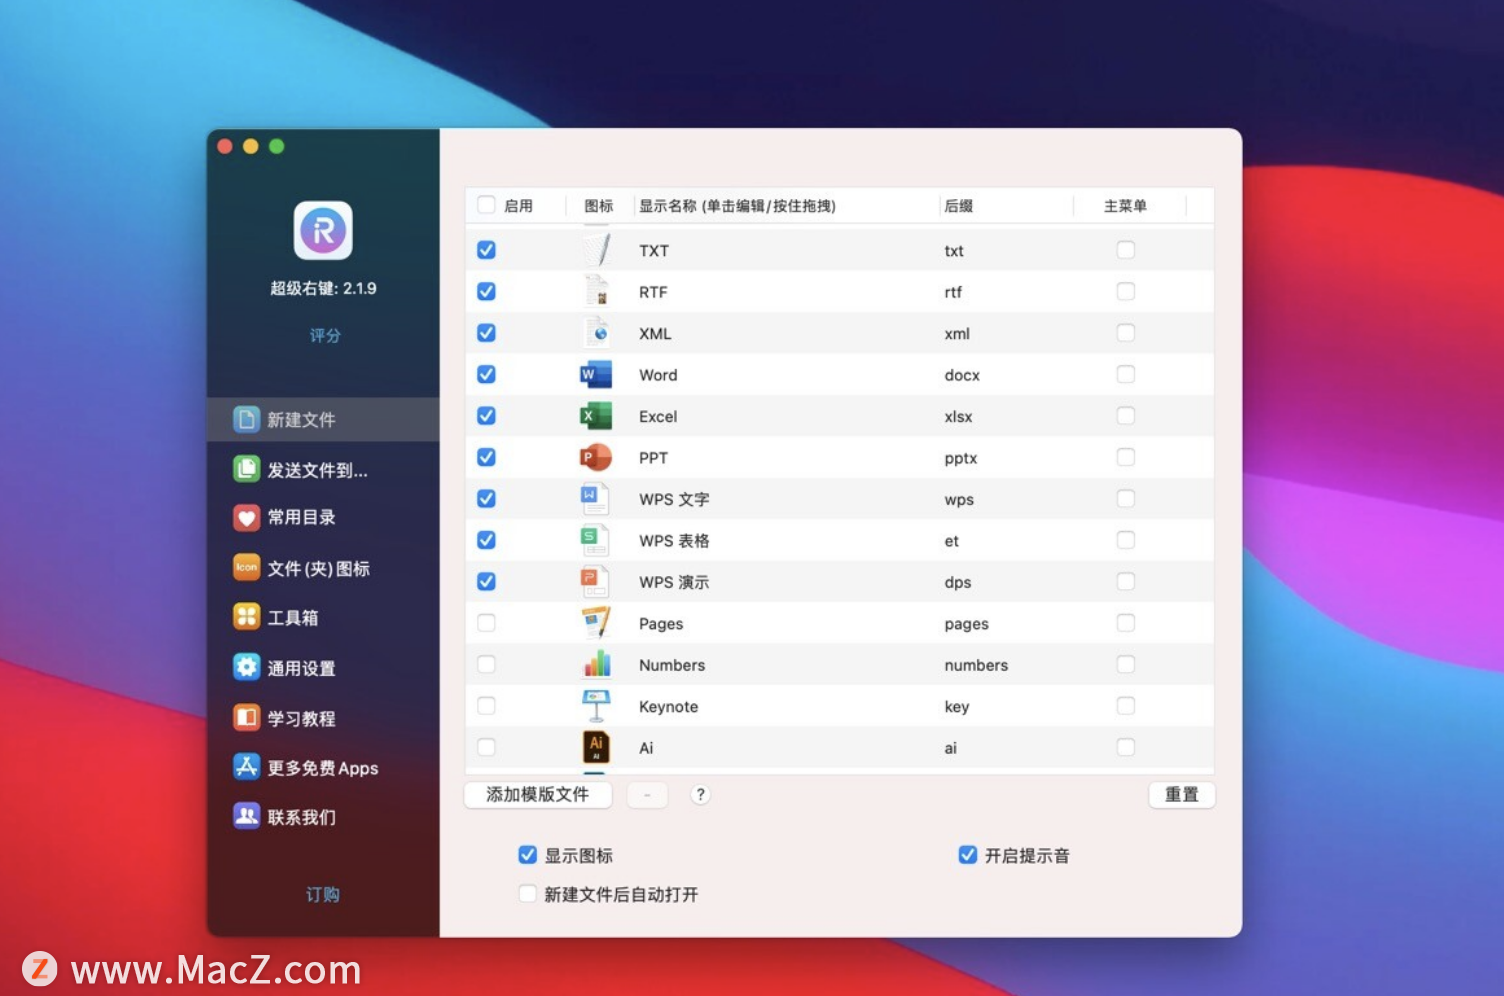The height and width of the screenshot is (996, 1504).
Task: Click the 更多免费 Apps store icon
Action: pos(246,767)
